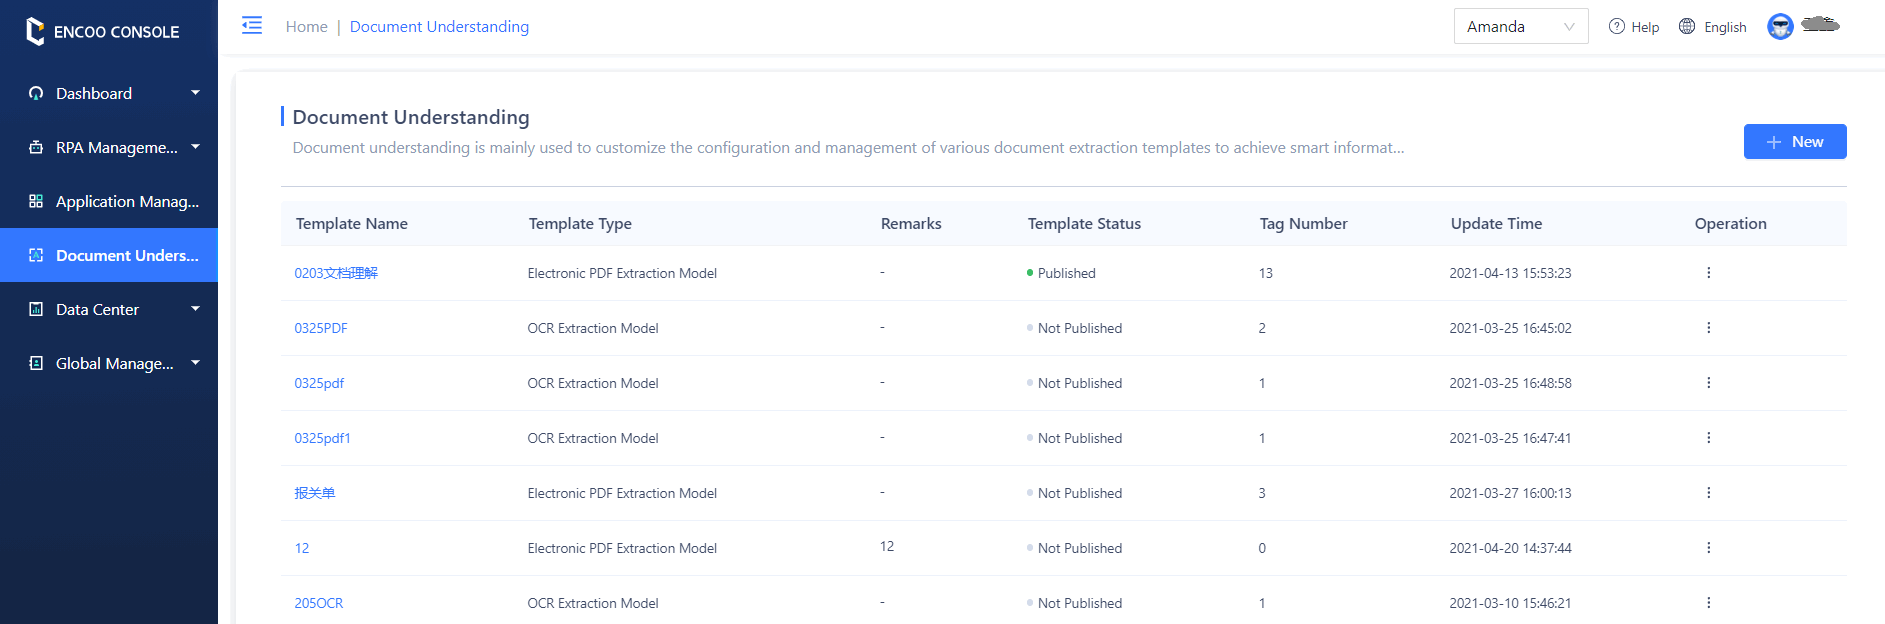
Task: Click the Help question-mark icon
Action: [1616, 27]
